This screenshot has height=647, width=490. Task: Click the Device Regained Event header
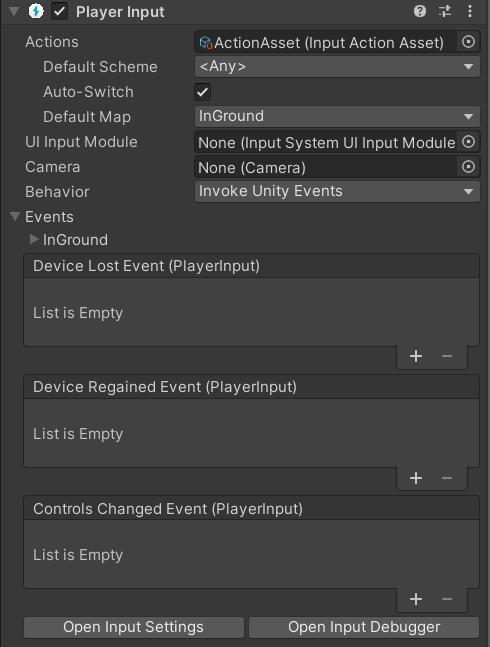(252, 387)
